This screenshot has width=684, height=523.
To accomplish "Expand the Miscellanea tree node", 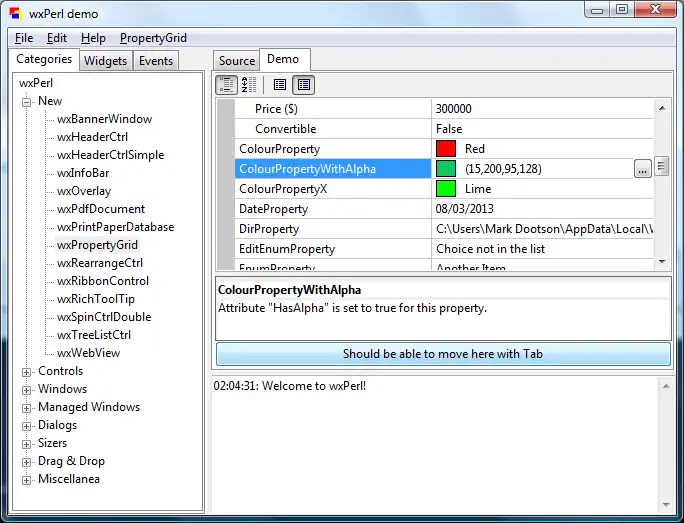I will (x=27, y=480).
